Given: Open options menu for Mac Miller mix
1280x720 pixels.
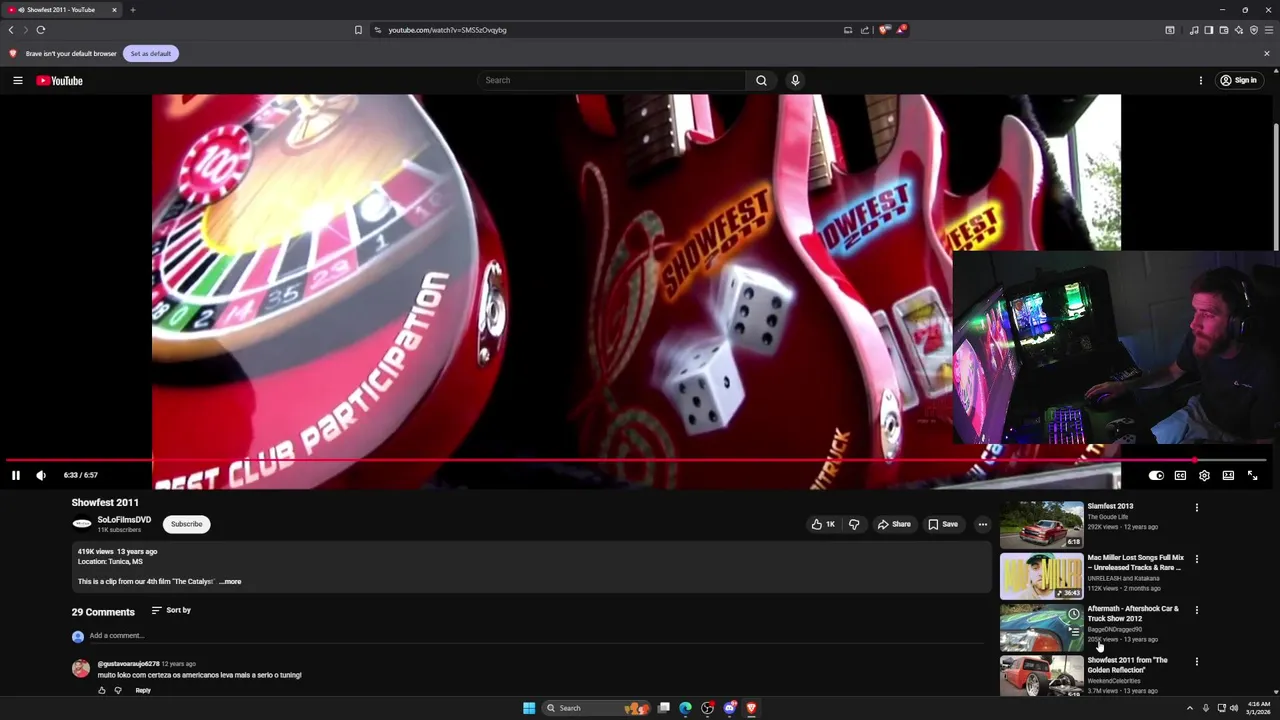Looking at the screenshot, I should pos(1197,559).
